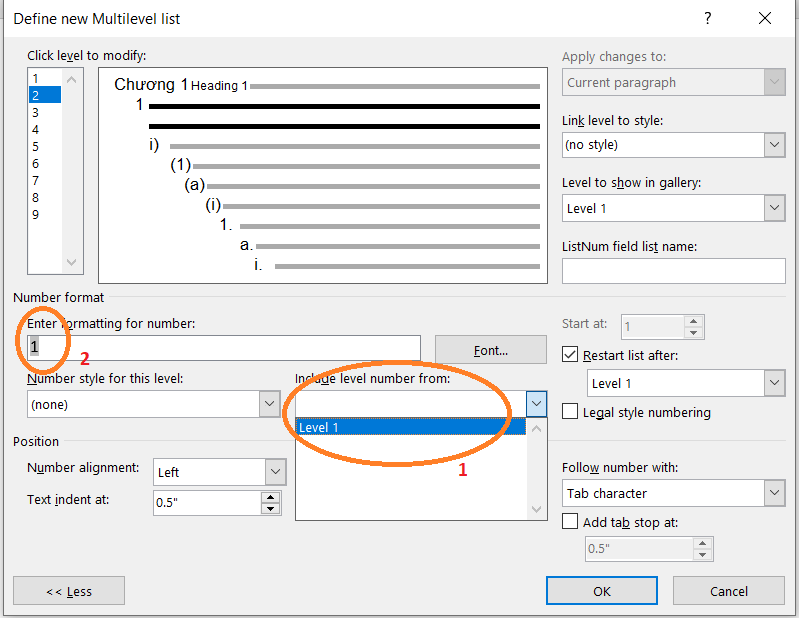The image size is (799, 618).
Task: Close the Define new Multilevel list dialog
Action: click(765, 18)
